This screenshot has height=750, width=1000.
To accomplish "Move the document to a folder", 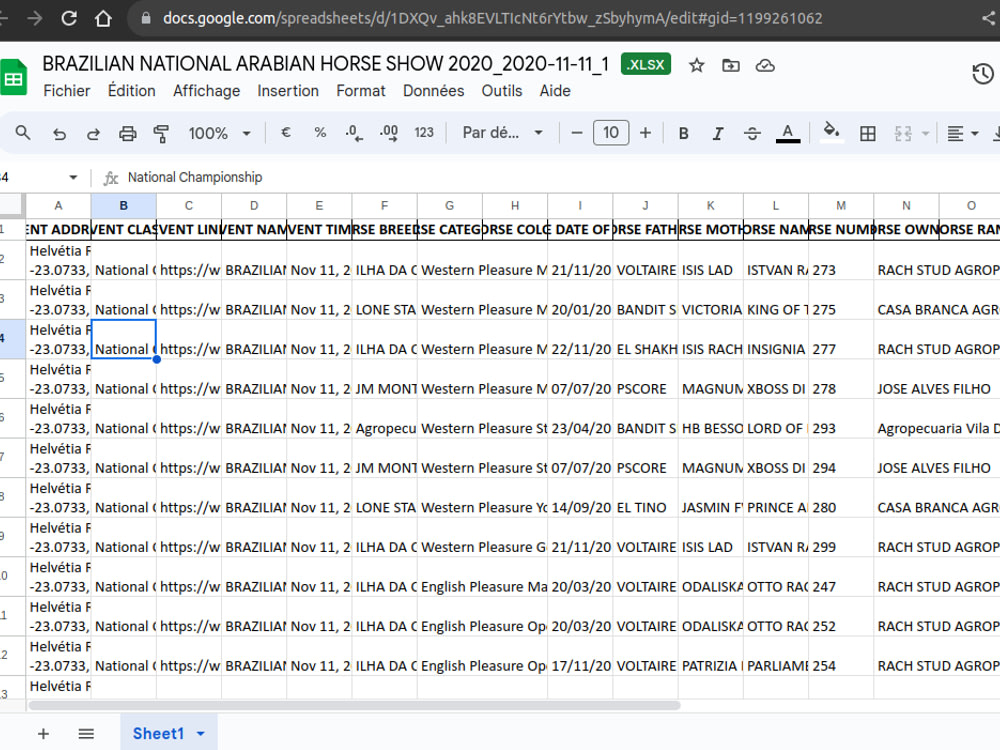I will tap(731, 65).
